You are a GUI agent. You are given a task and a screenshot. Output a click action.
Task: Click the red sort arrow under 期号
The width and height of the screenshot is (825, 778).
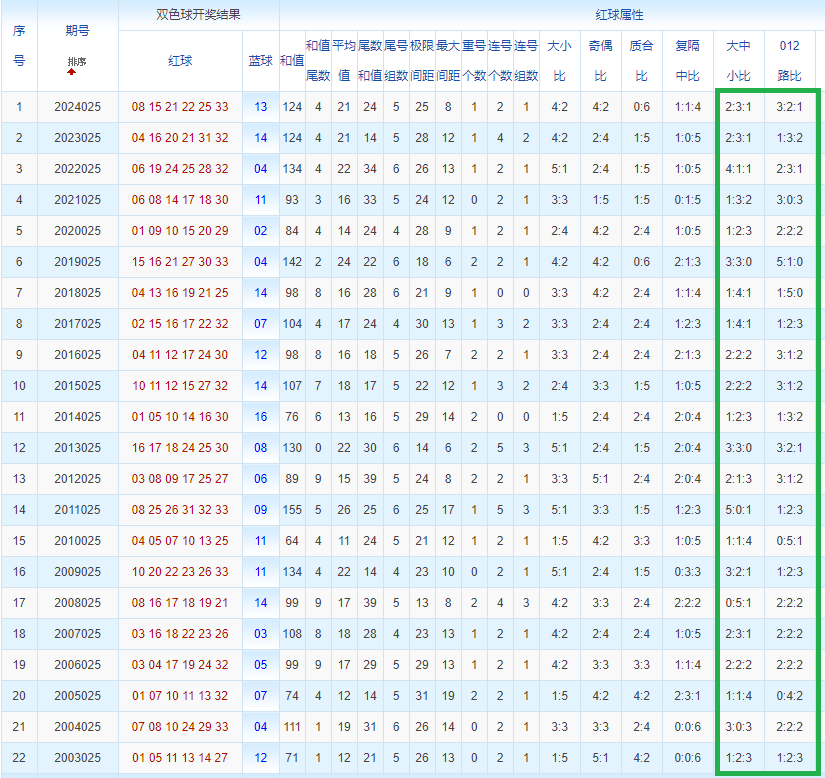click(x=71, y=72)
